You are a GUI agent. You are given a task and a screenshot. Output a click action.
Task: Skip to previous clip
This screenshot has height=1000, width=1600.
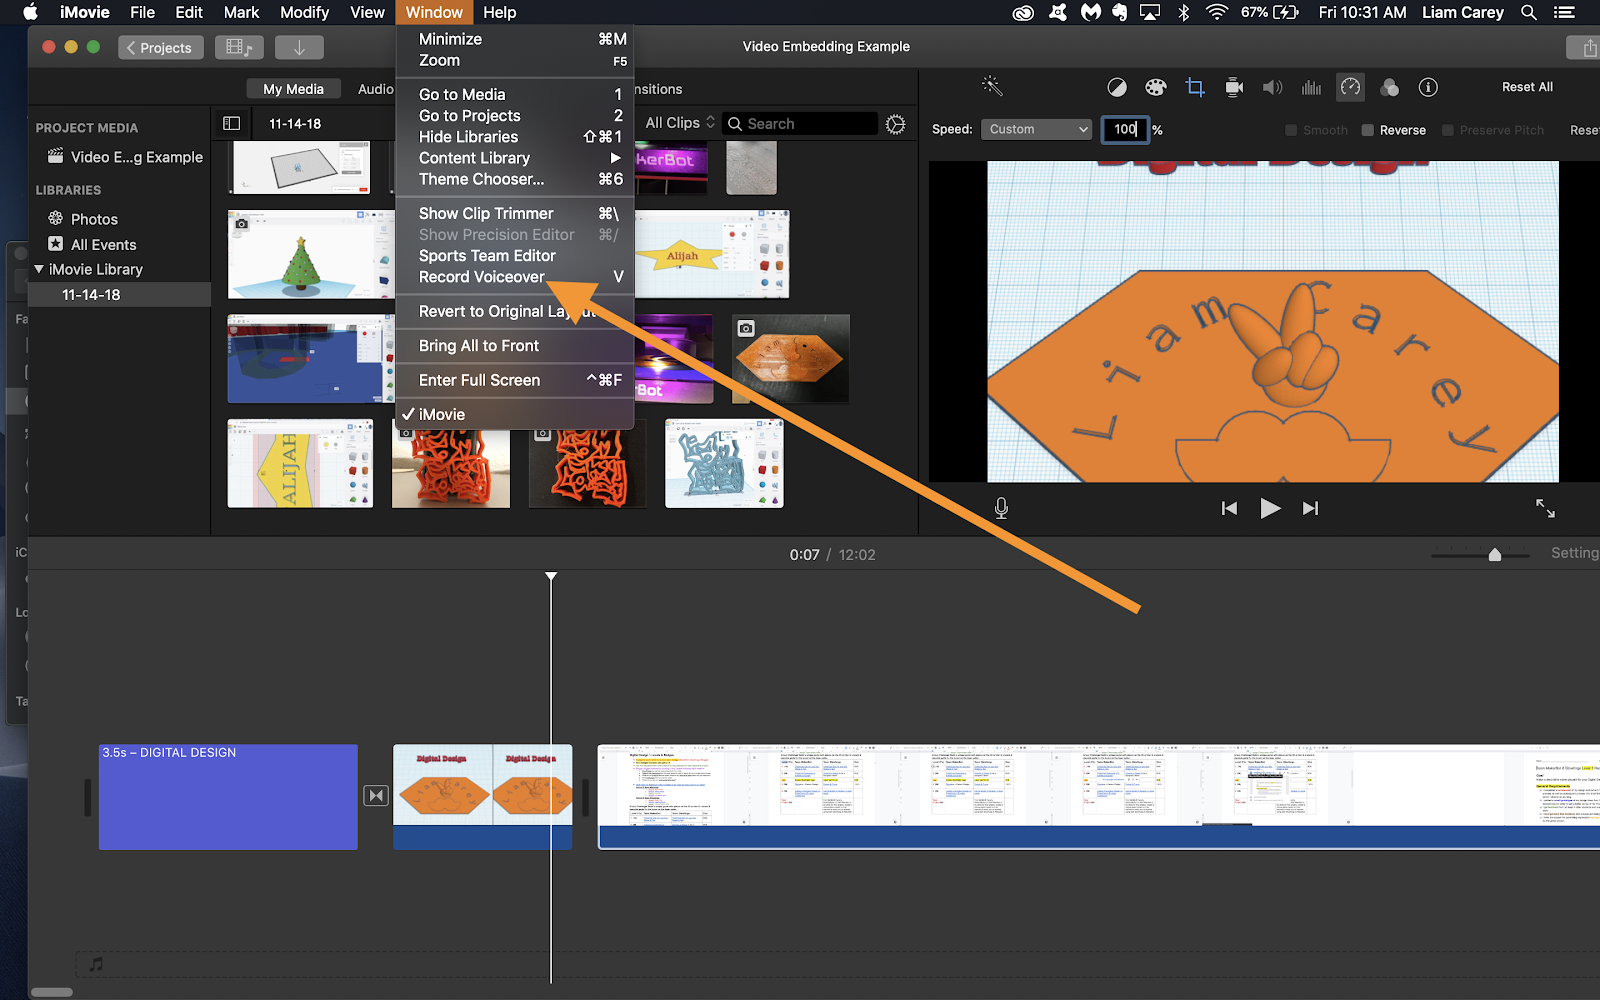1229,508
